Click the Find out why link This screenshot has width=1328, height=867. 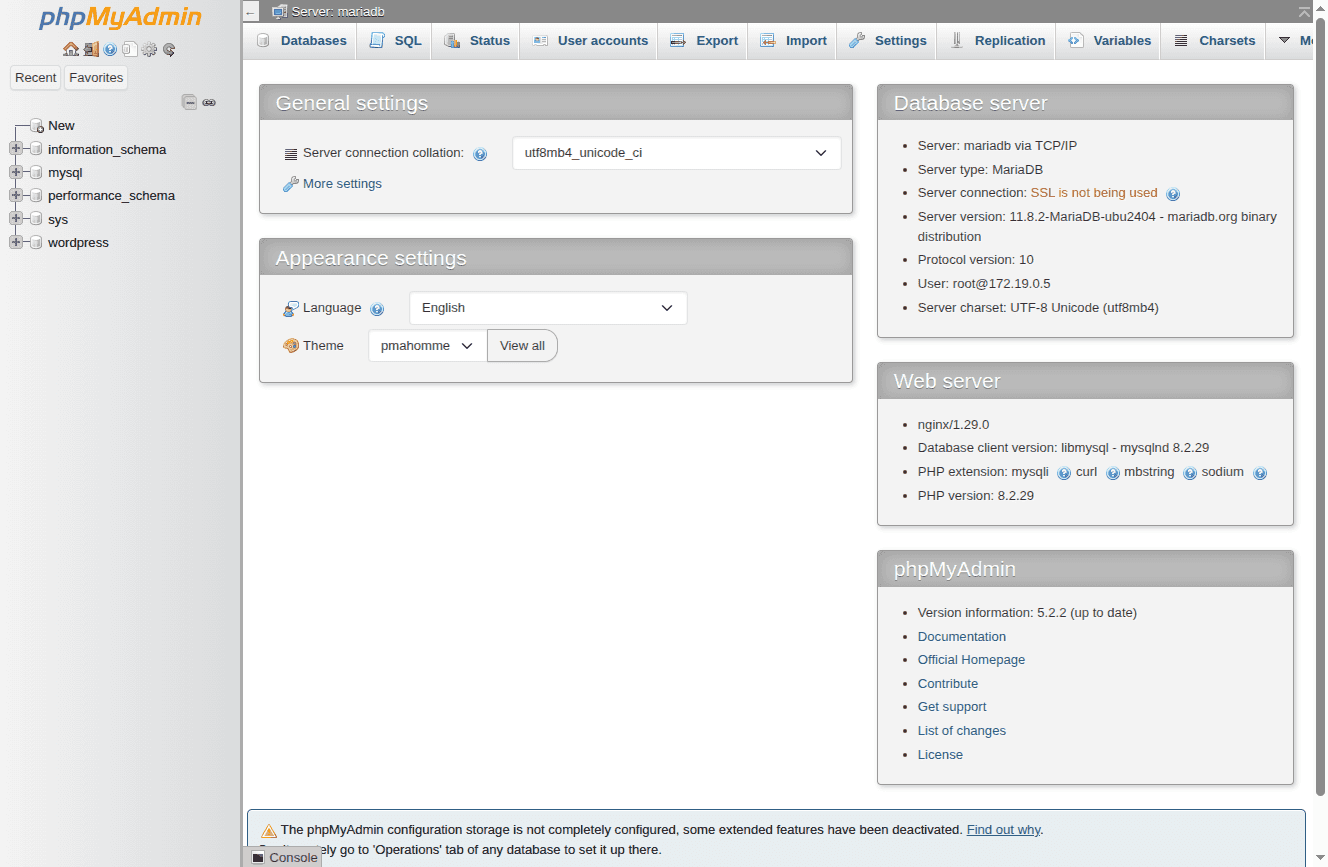pyautogui.click(x=1003, y=830)
